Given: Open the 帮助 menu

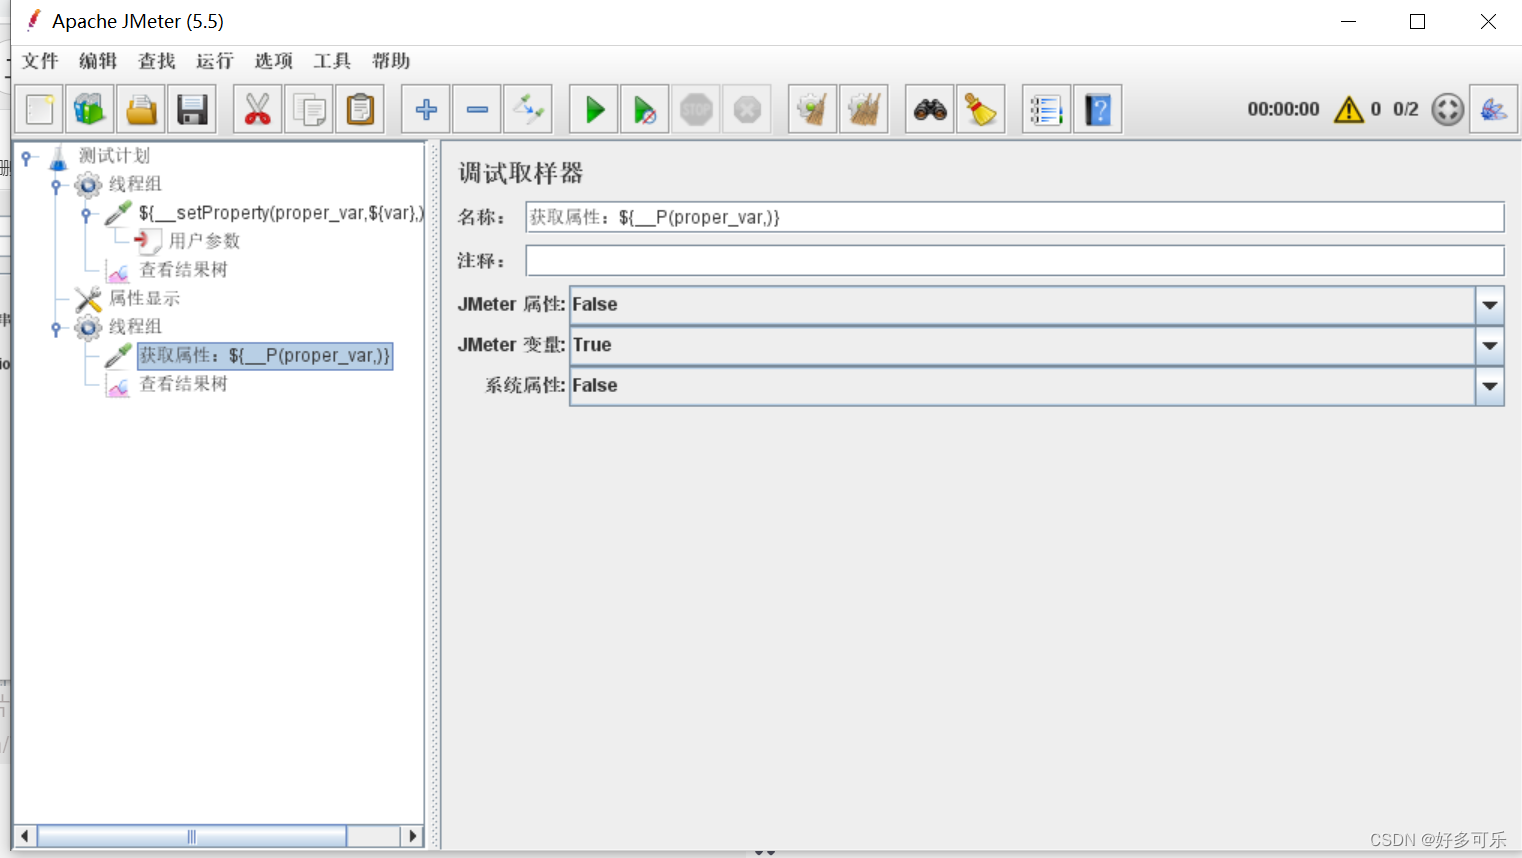Looking at the screenshot, I should [391, 61].
